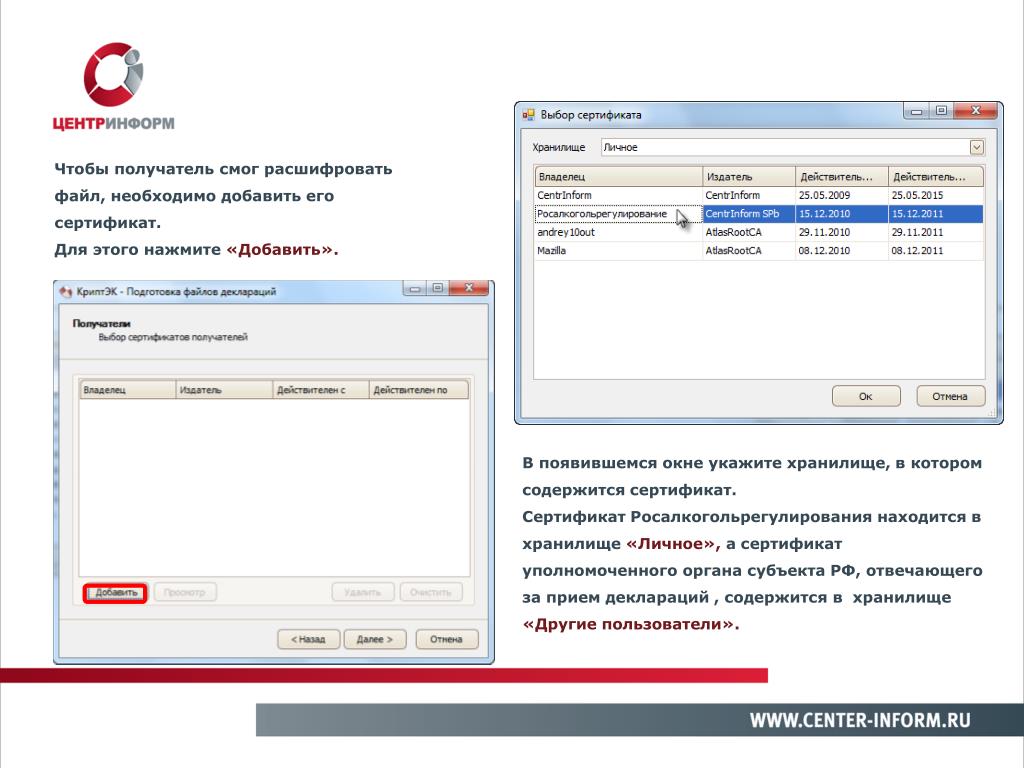Maximize the Выбор сертификата dialog

click(x=941, y=112)
